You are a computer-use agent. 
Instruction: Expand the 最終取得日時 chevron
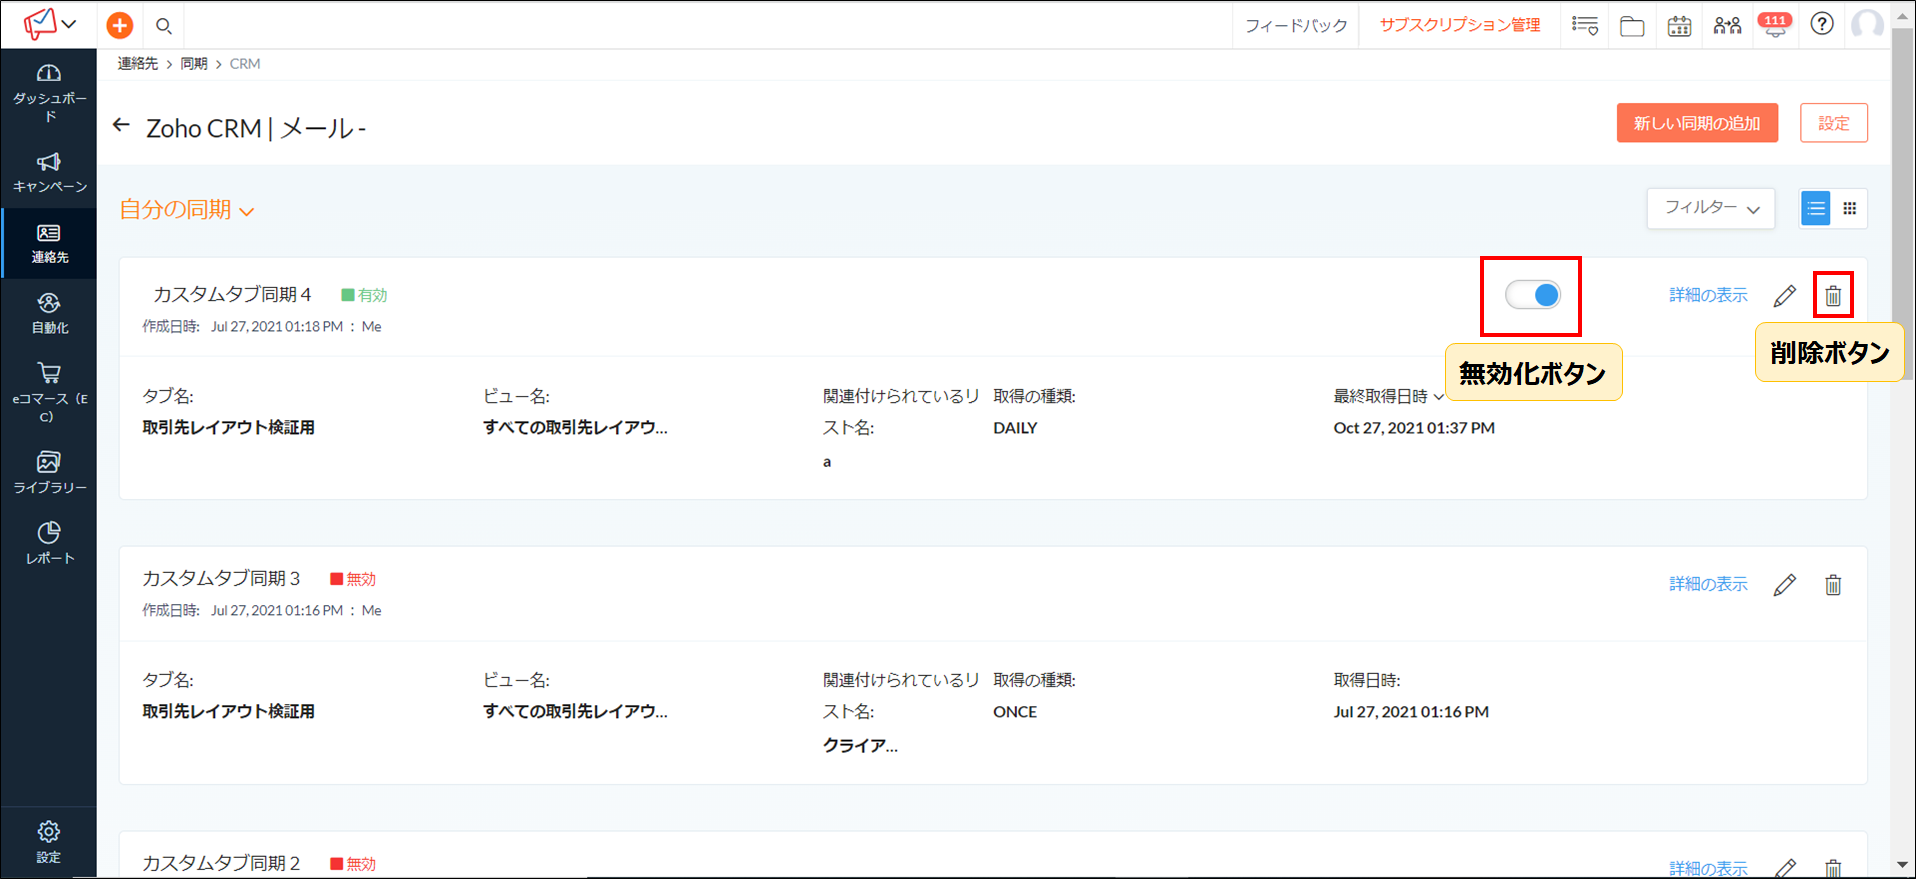[x=1439, y=397]
